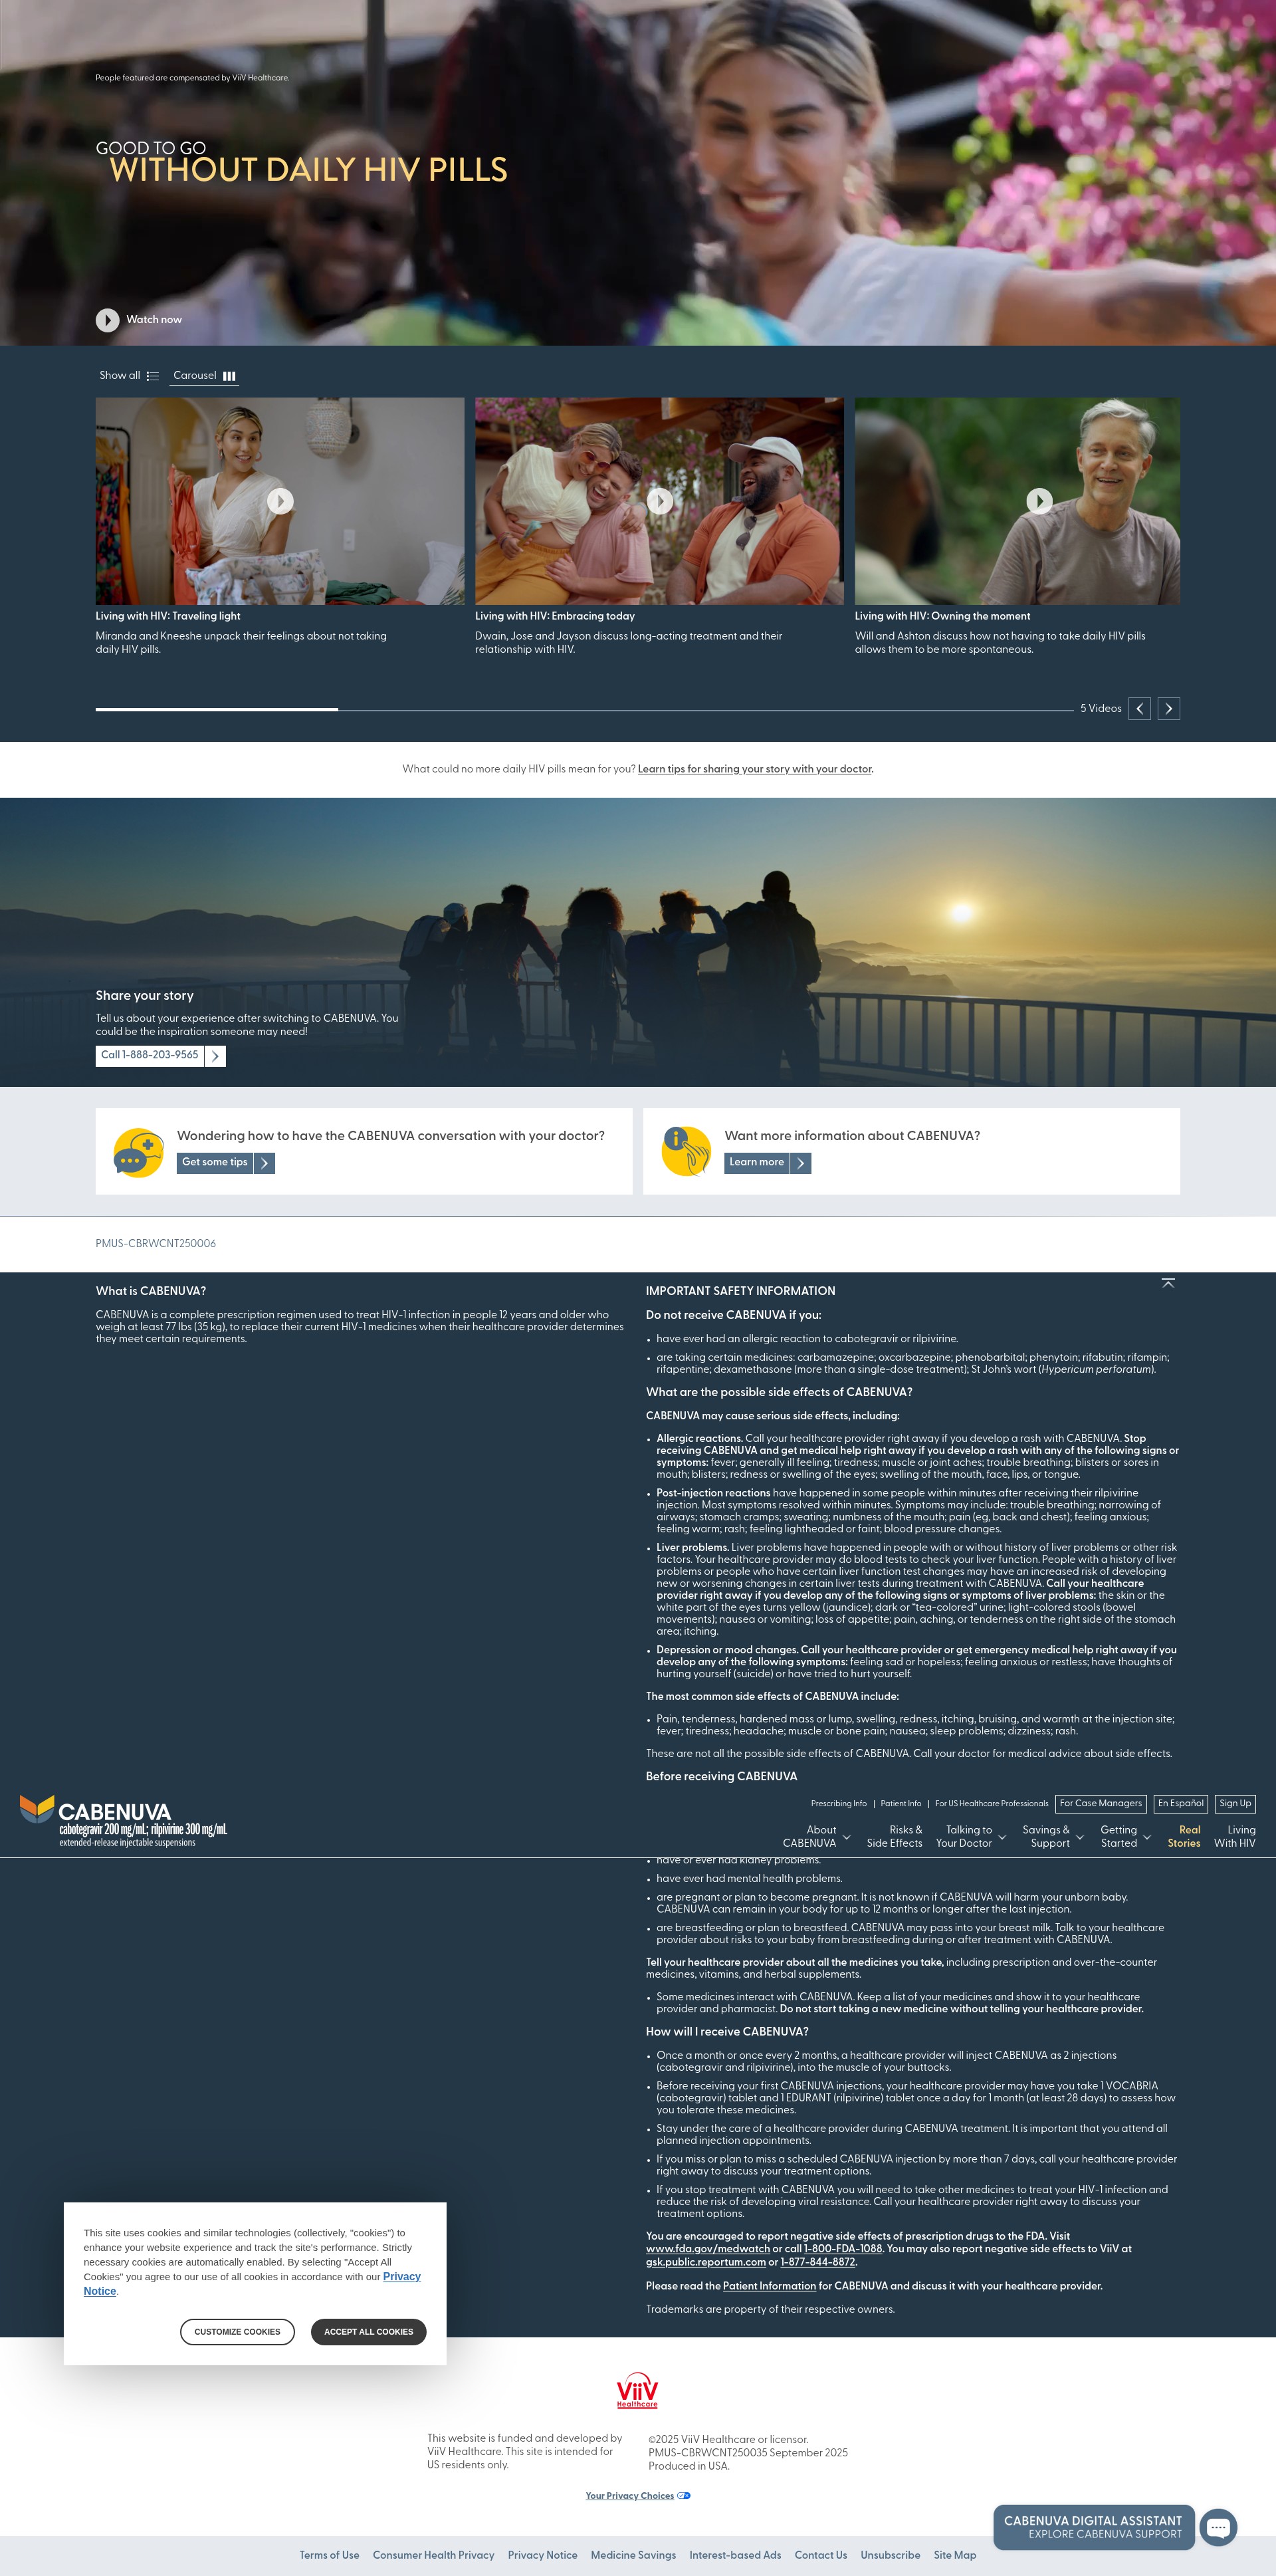Image resolution: width=1276 pixels, height=2576 pixels.
Task: Open Medicine Savings footer link
Action: click(633, 2555)
